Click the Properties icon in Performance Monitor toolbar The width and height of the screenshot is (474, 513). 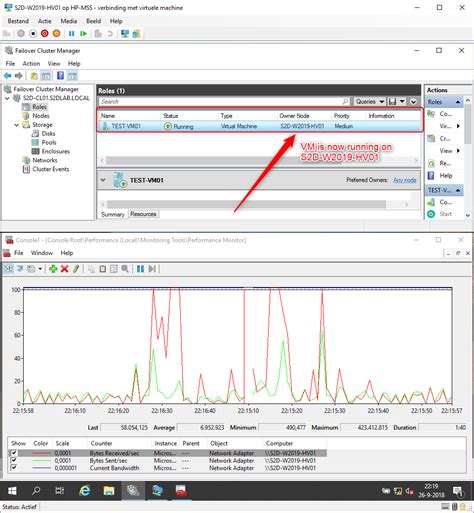click(114, 269)
